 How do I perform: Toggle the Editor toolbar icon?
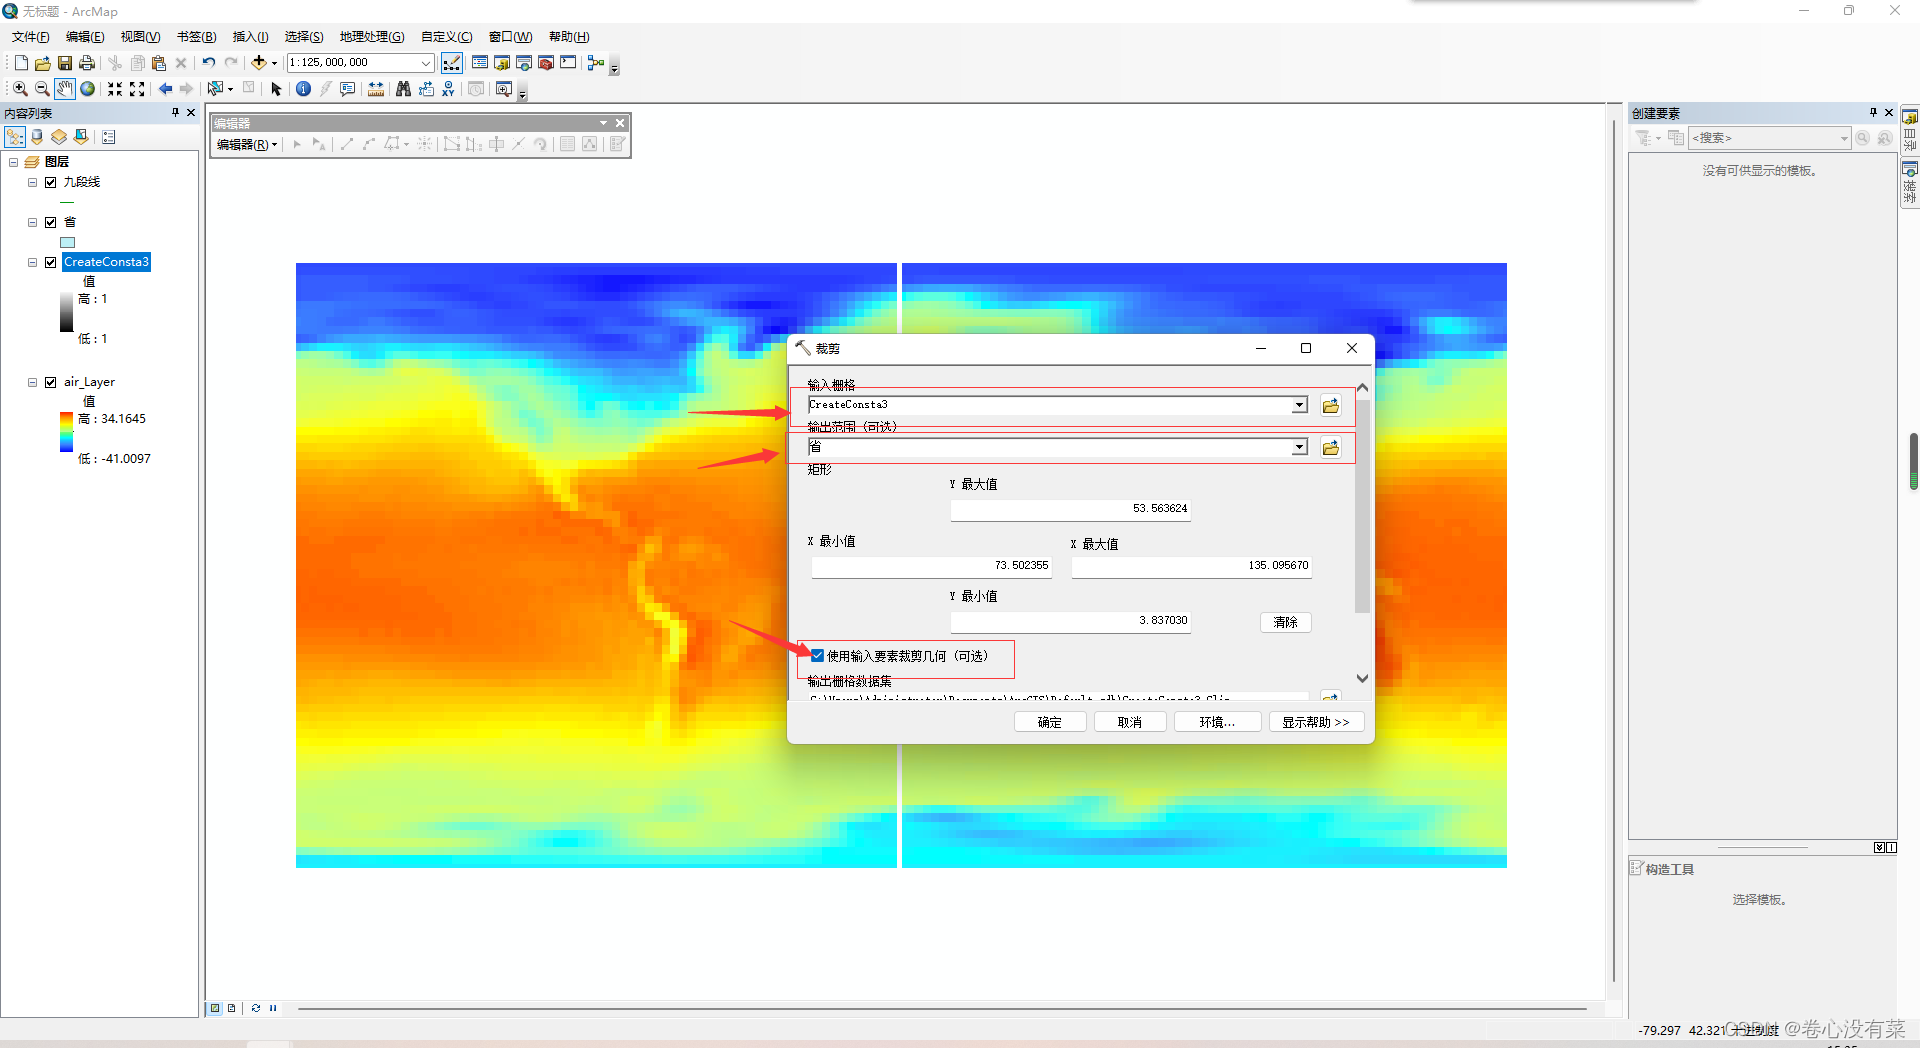pos(452,63)
